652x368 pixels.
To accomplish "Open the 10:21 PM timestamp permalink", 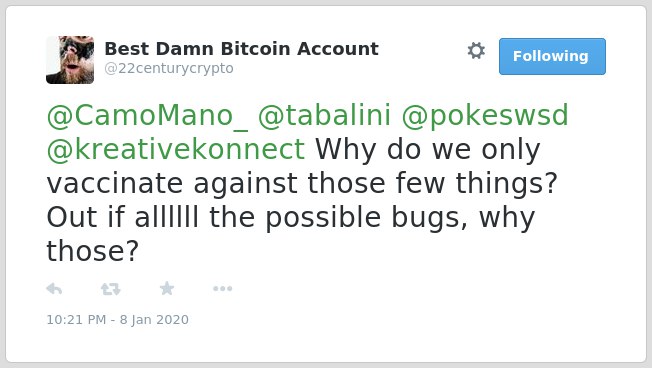I will (x=76, y=320).
